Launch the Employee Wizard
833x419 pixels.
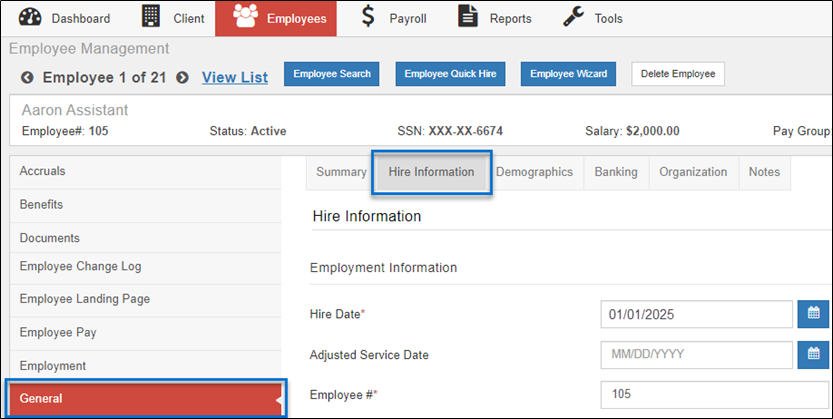[568, 74]
